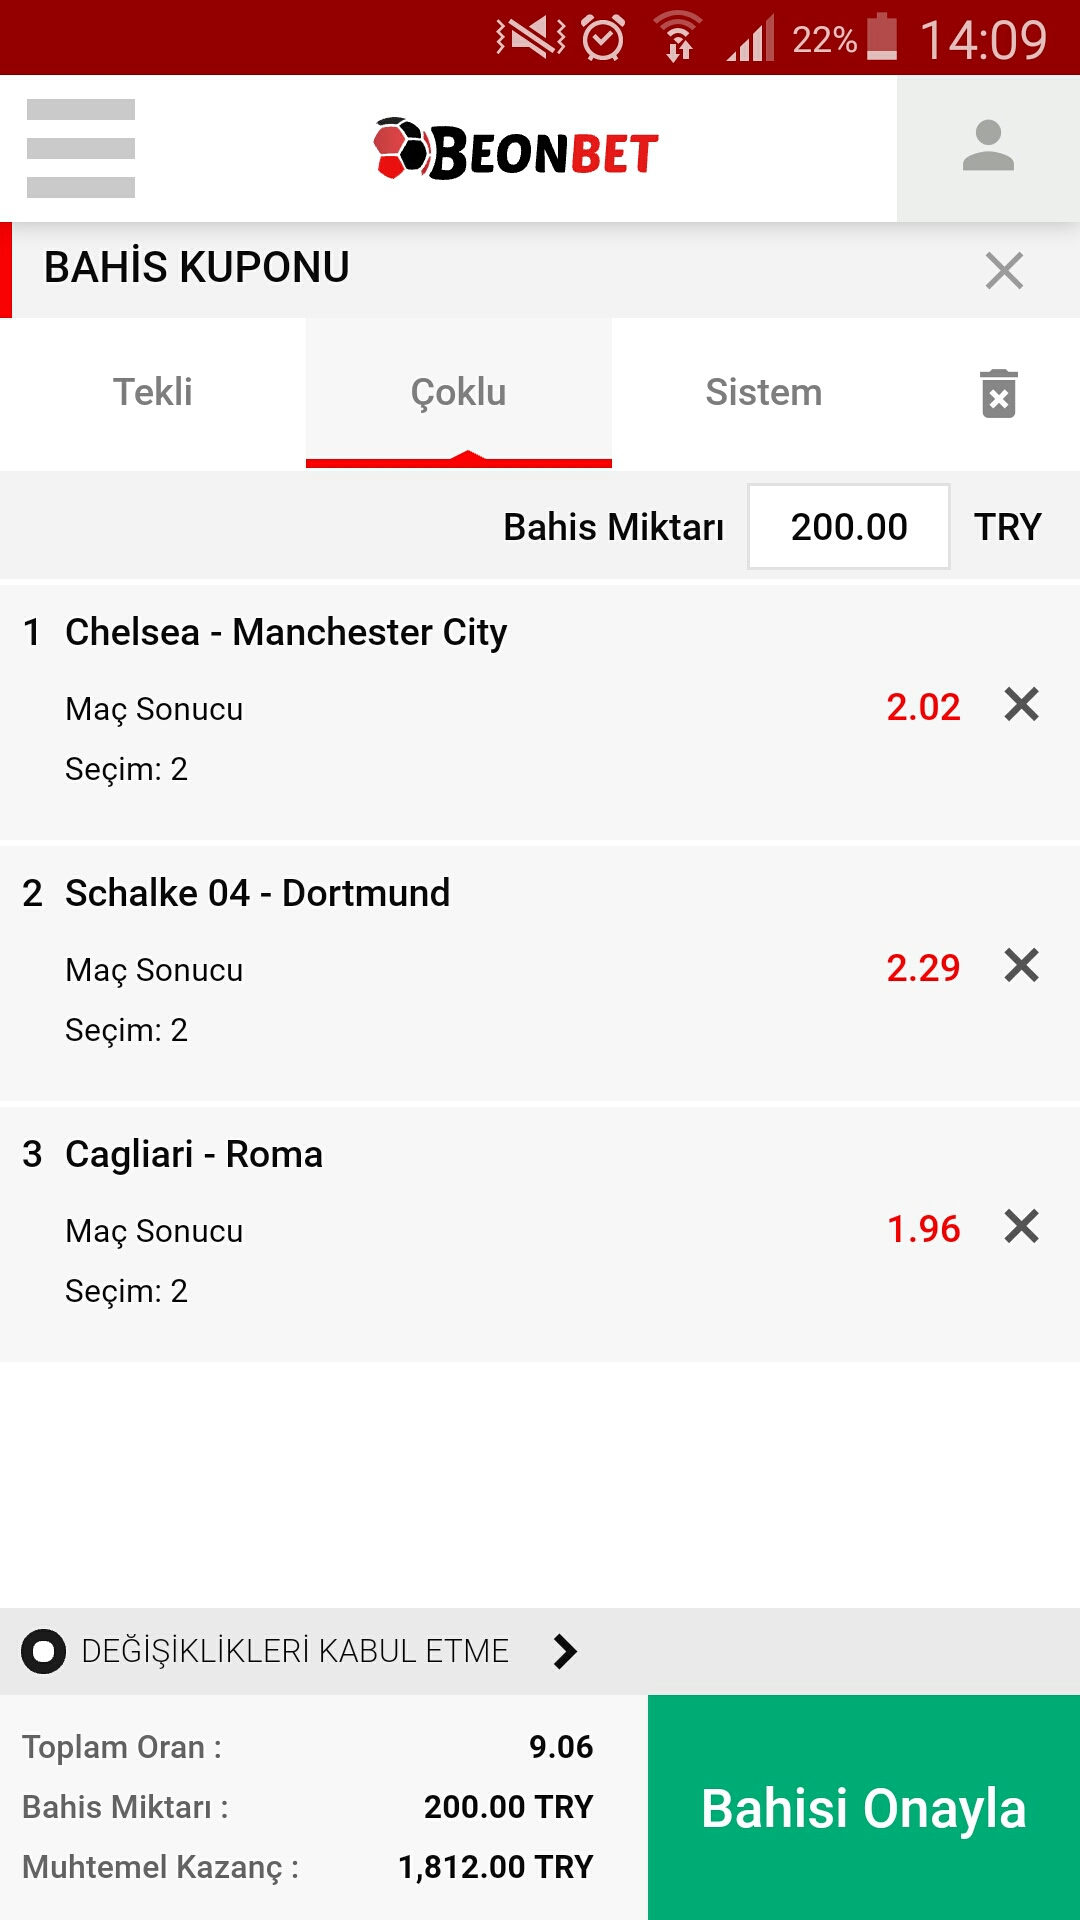Open the hamburger menu

tap(81, 148)
